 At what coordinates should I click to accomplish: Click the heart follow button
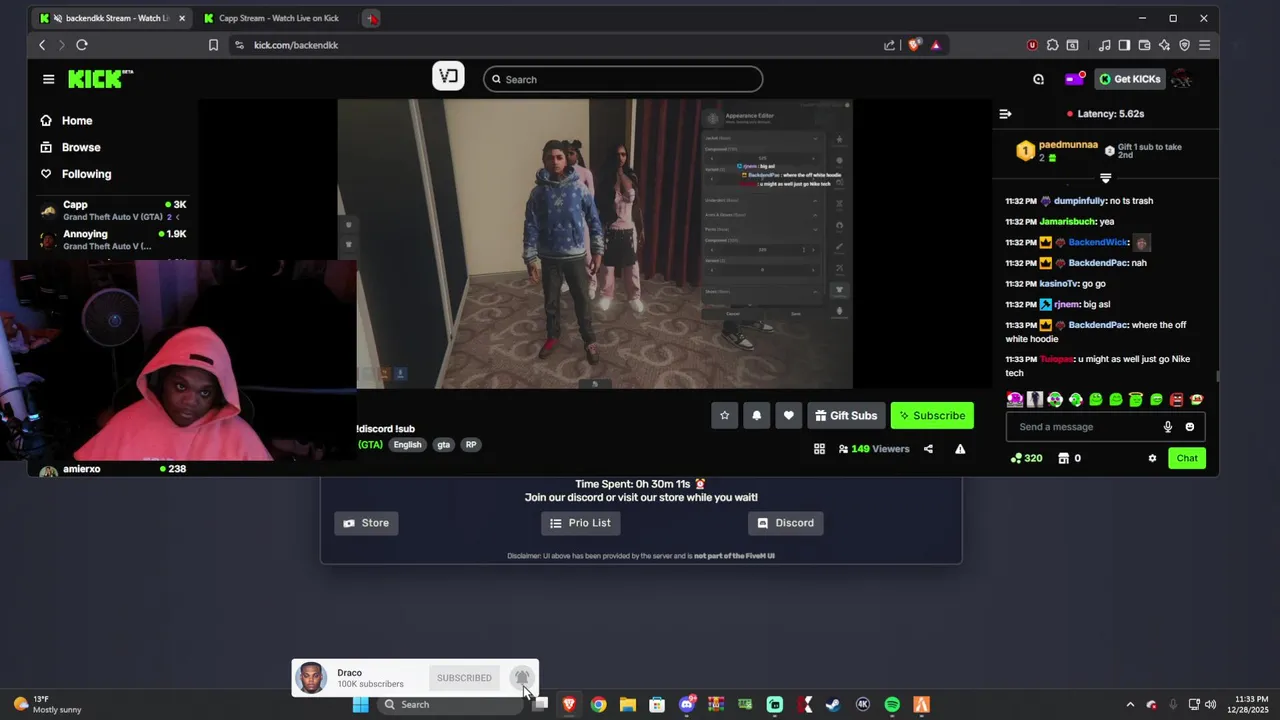click(789, 415)
